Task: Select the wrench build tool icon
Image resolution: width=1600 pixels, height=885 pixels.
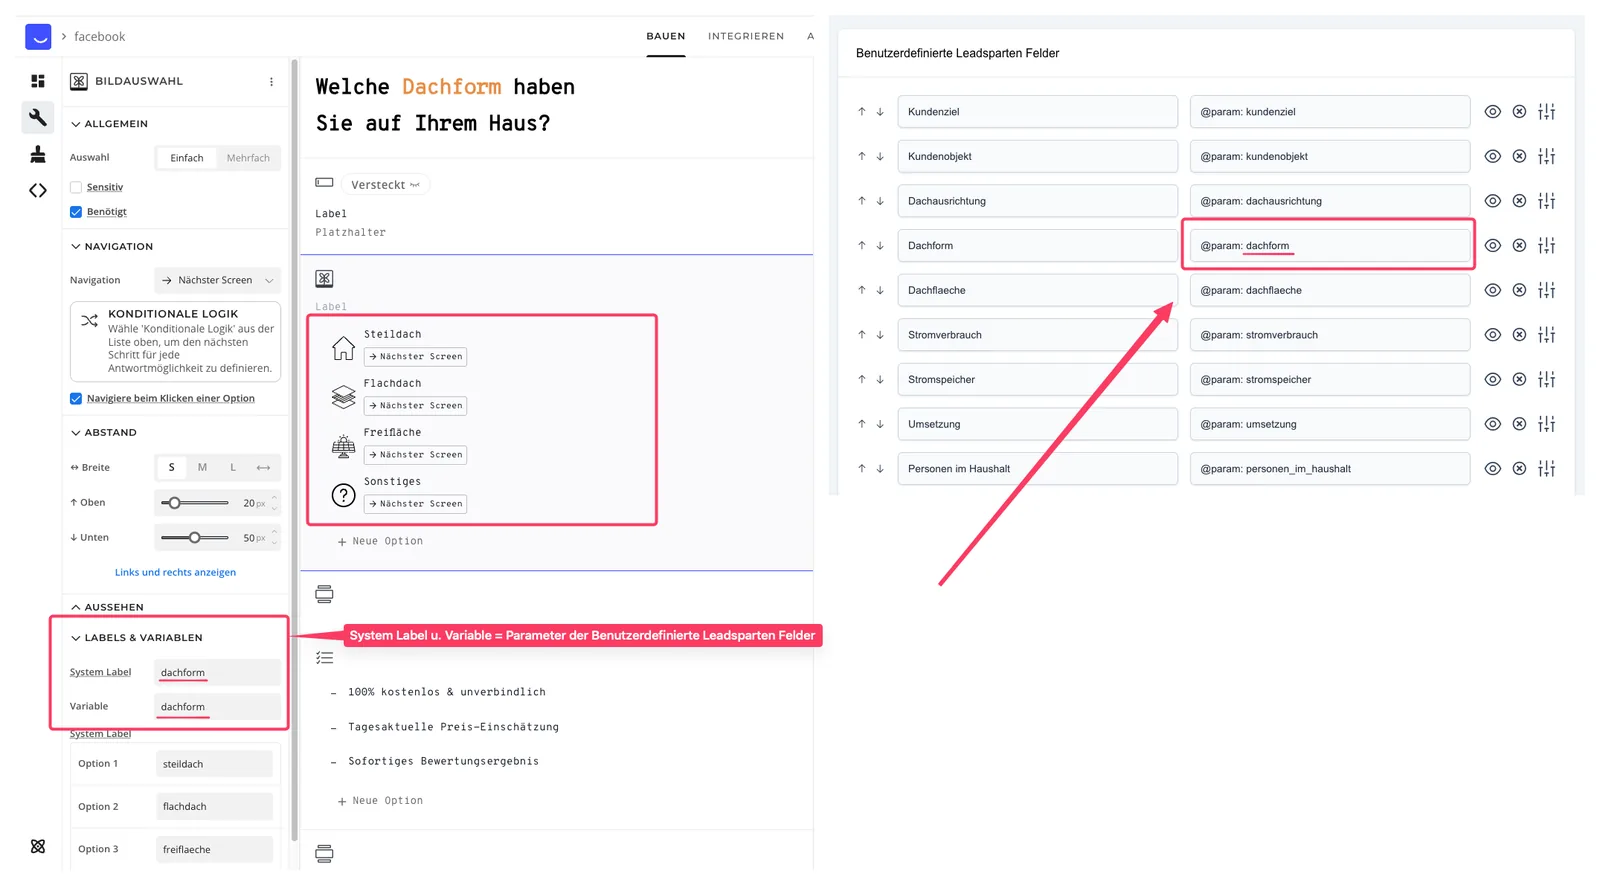Action: coord(38,117)
